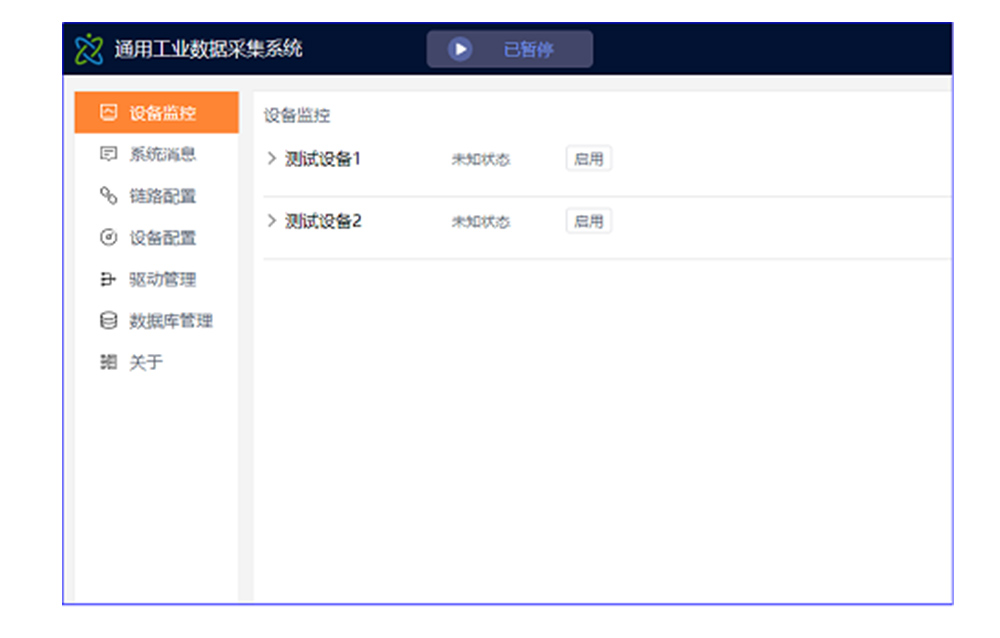This screenshot has height=638, width=1000.
Task: Click the driver management icon in sidebar
Action: click(108, 279)
